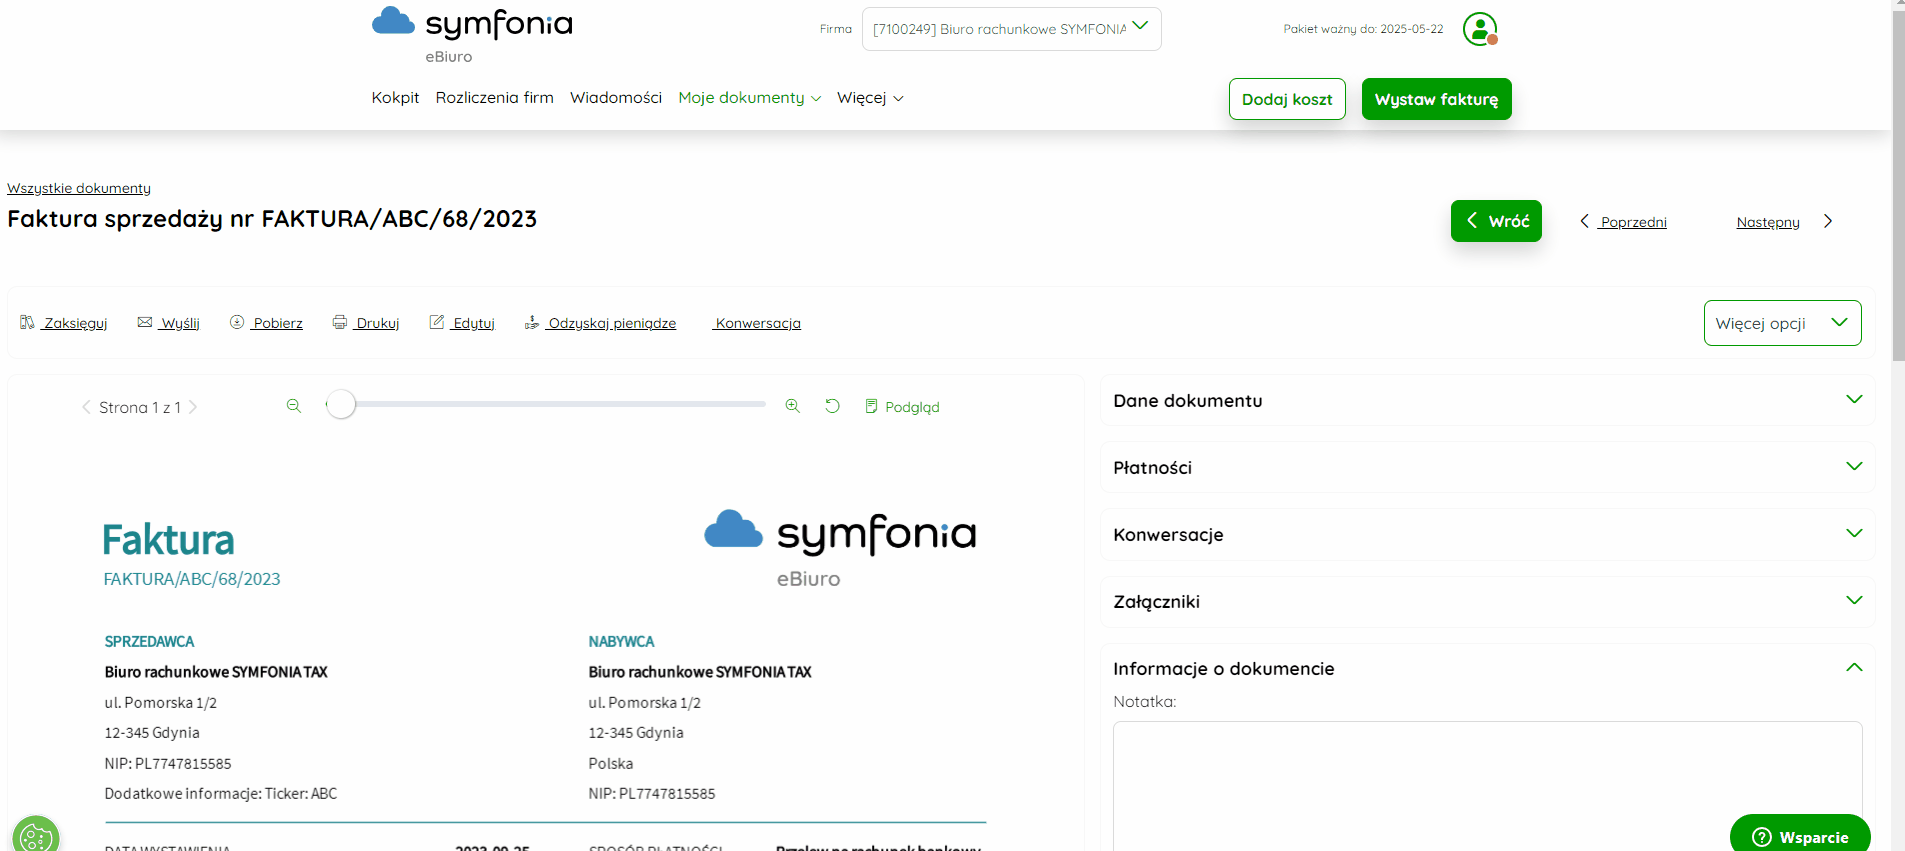Expand the Moje dokumenty menu
This screenshot has height=851, width=1905.
750,97
